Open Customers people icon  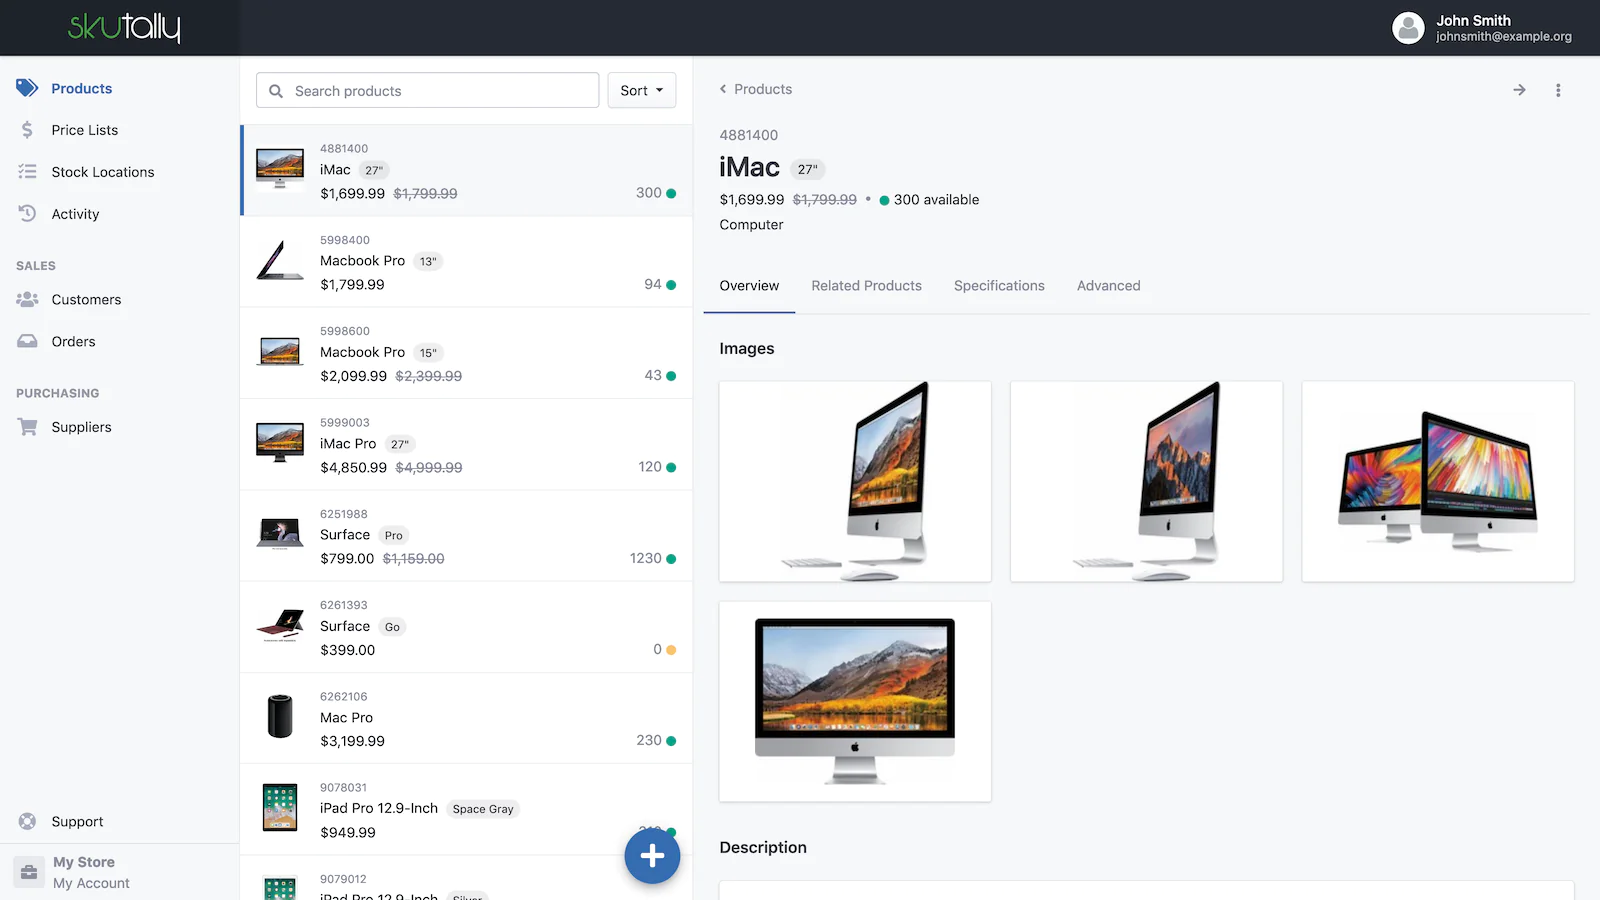click(x=27, y=299)
